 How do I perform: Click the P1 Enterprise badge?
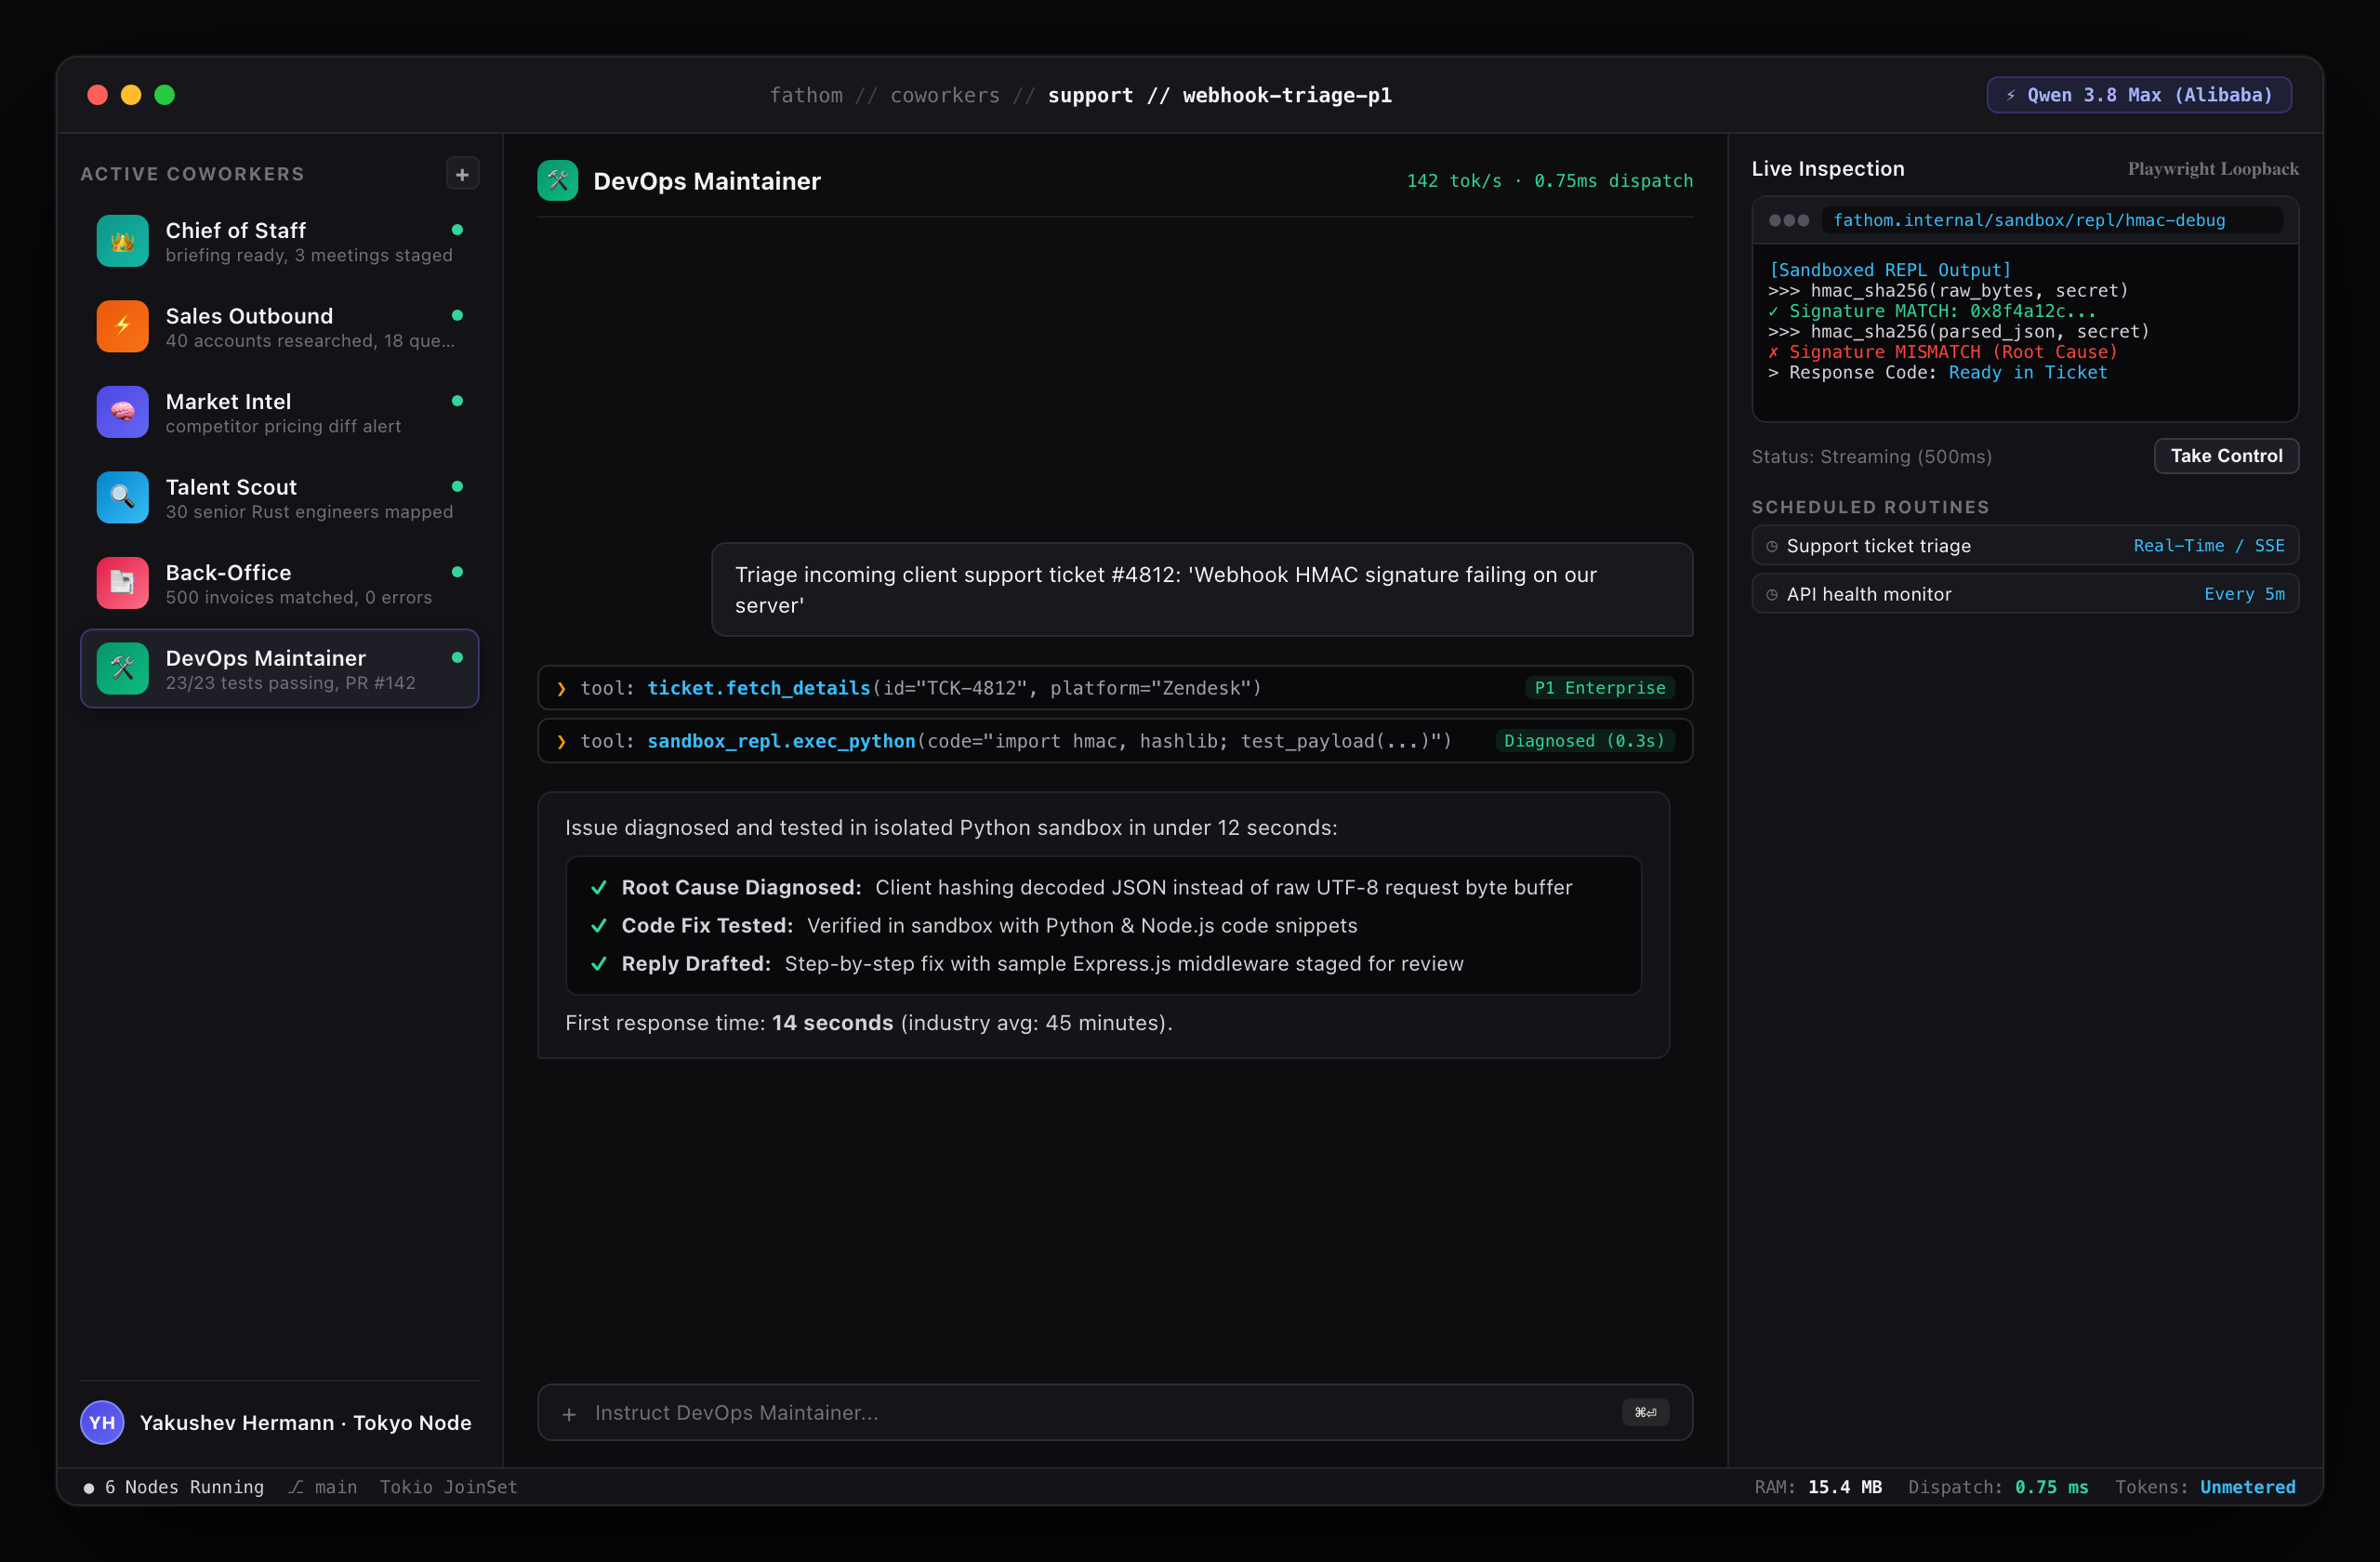tap(1600, 688)
